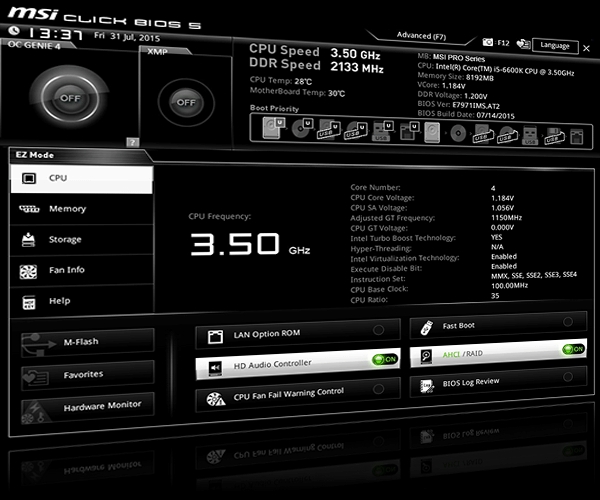
Task: Click the CPU SA Voltage 1.056V value
Action: pos(502,208)
